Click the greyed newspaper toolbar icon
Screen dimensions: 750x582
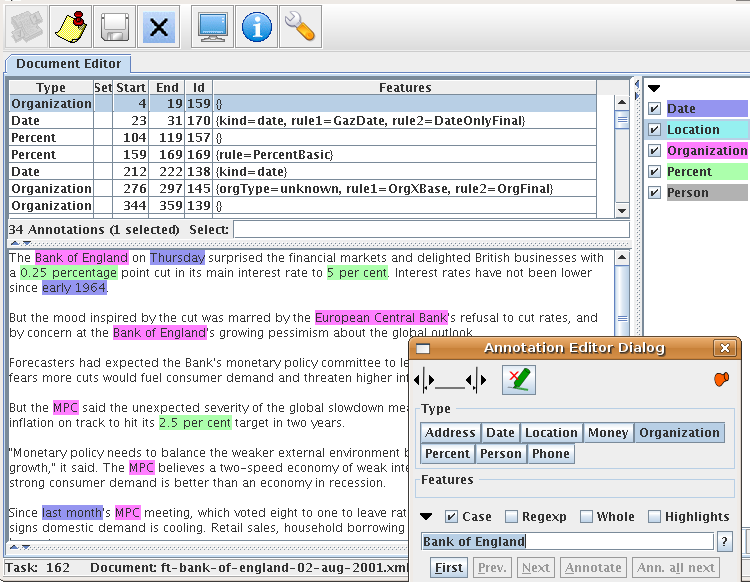tap(26, 27)
